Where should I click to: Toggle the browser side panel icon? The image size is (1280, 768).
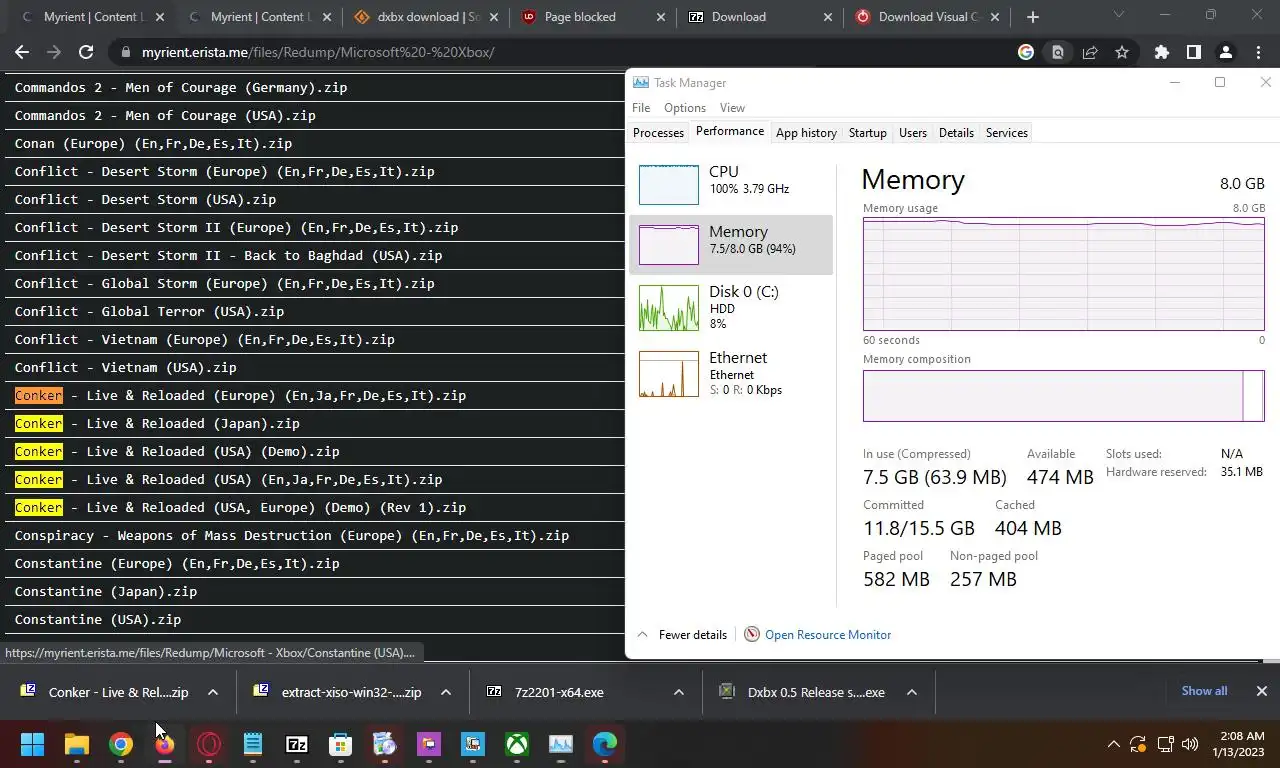click(1193, 52)
